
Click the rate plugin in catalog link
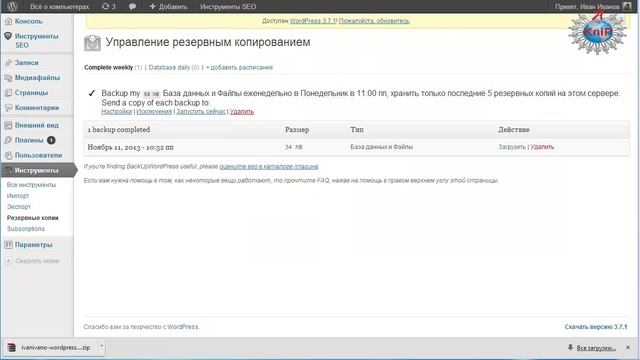coord(269,167)
